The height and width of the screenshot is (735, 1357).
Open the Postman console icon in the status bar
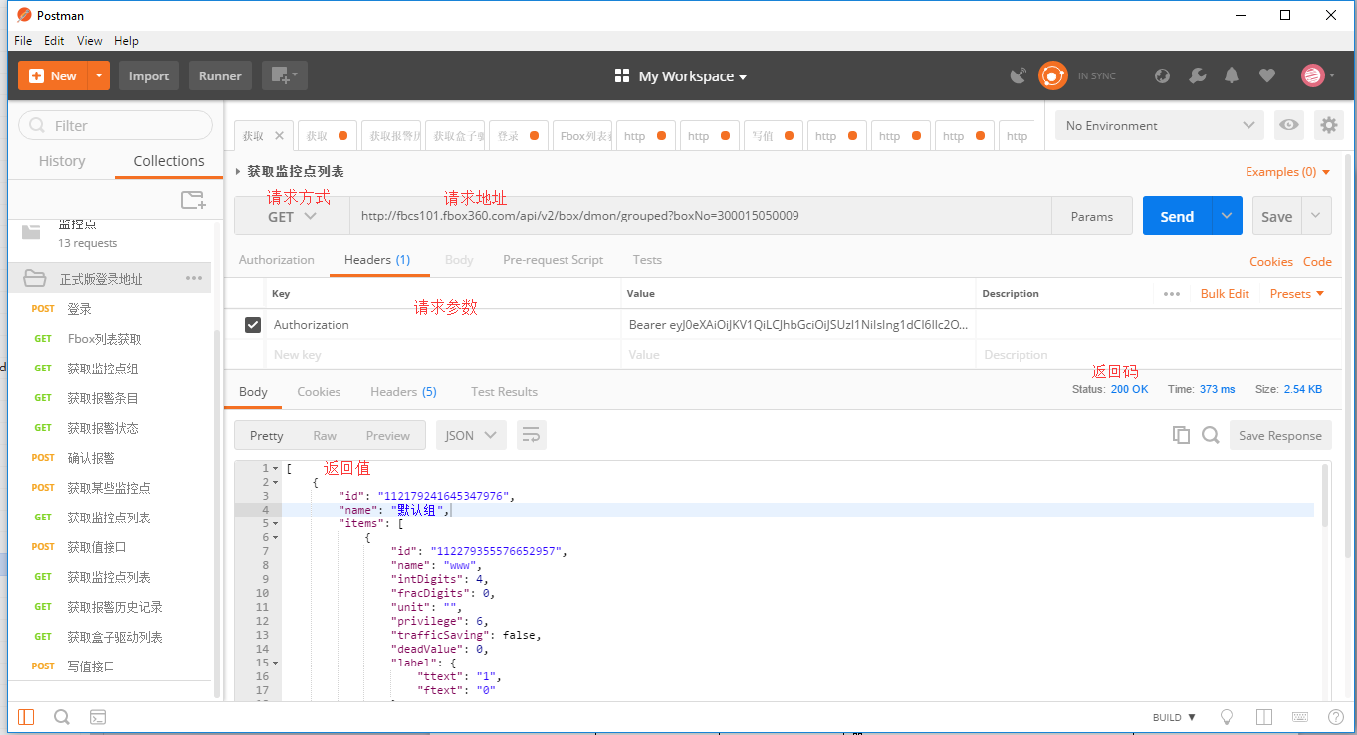click(98, 717)
